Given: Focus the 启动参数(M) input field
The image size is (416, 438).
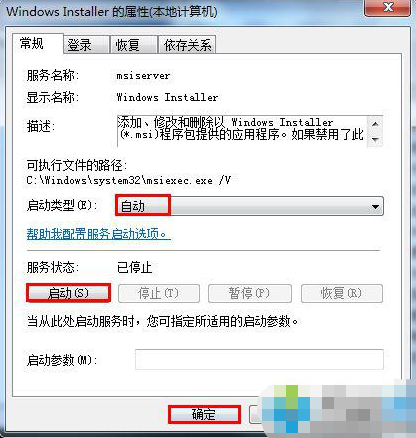Looking at the screenshot, I should [x=259, y=359].
